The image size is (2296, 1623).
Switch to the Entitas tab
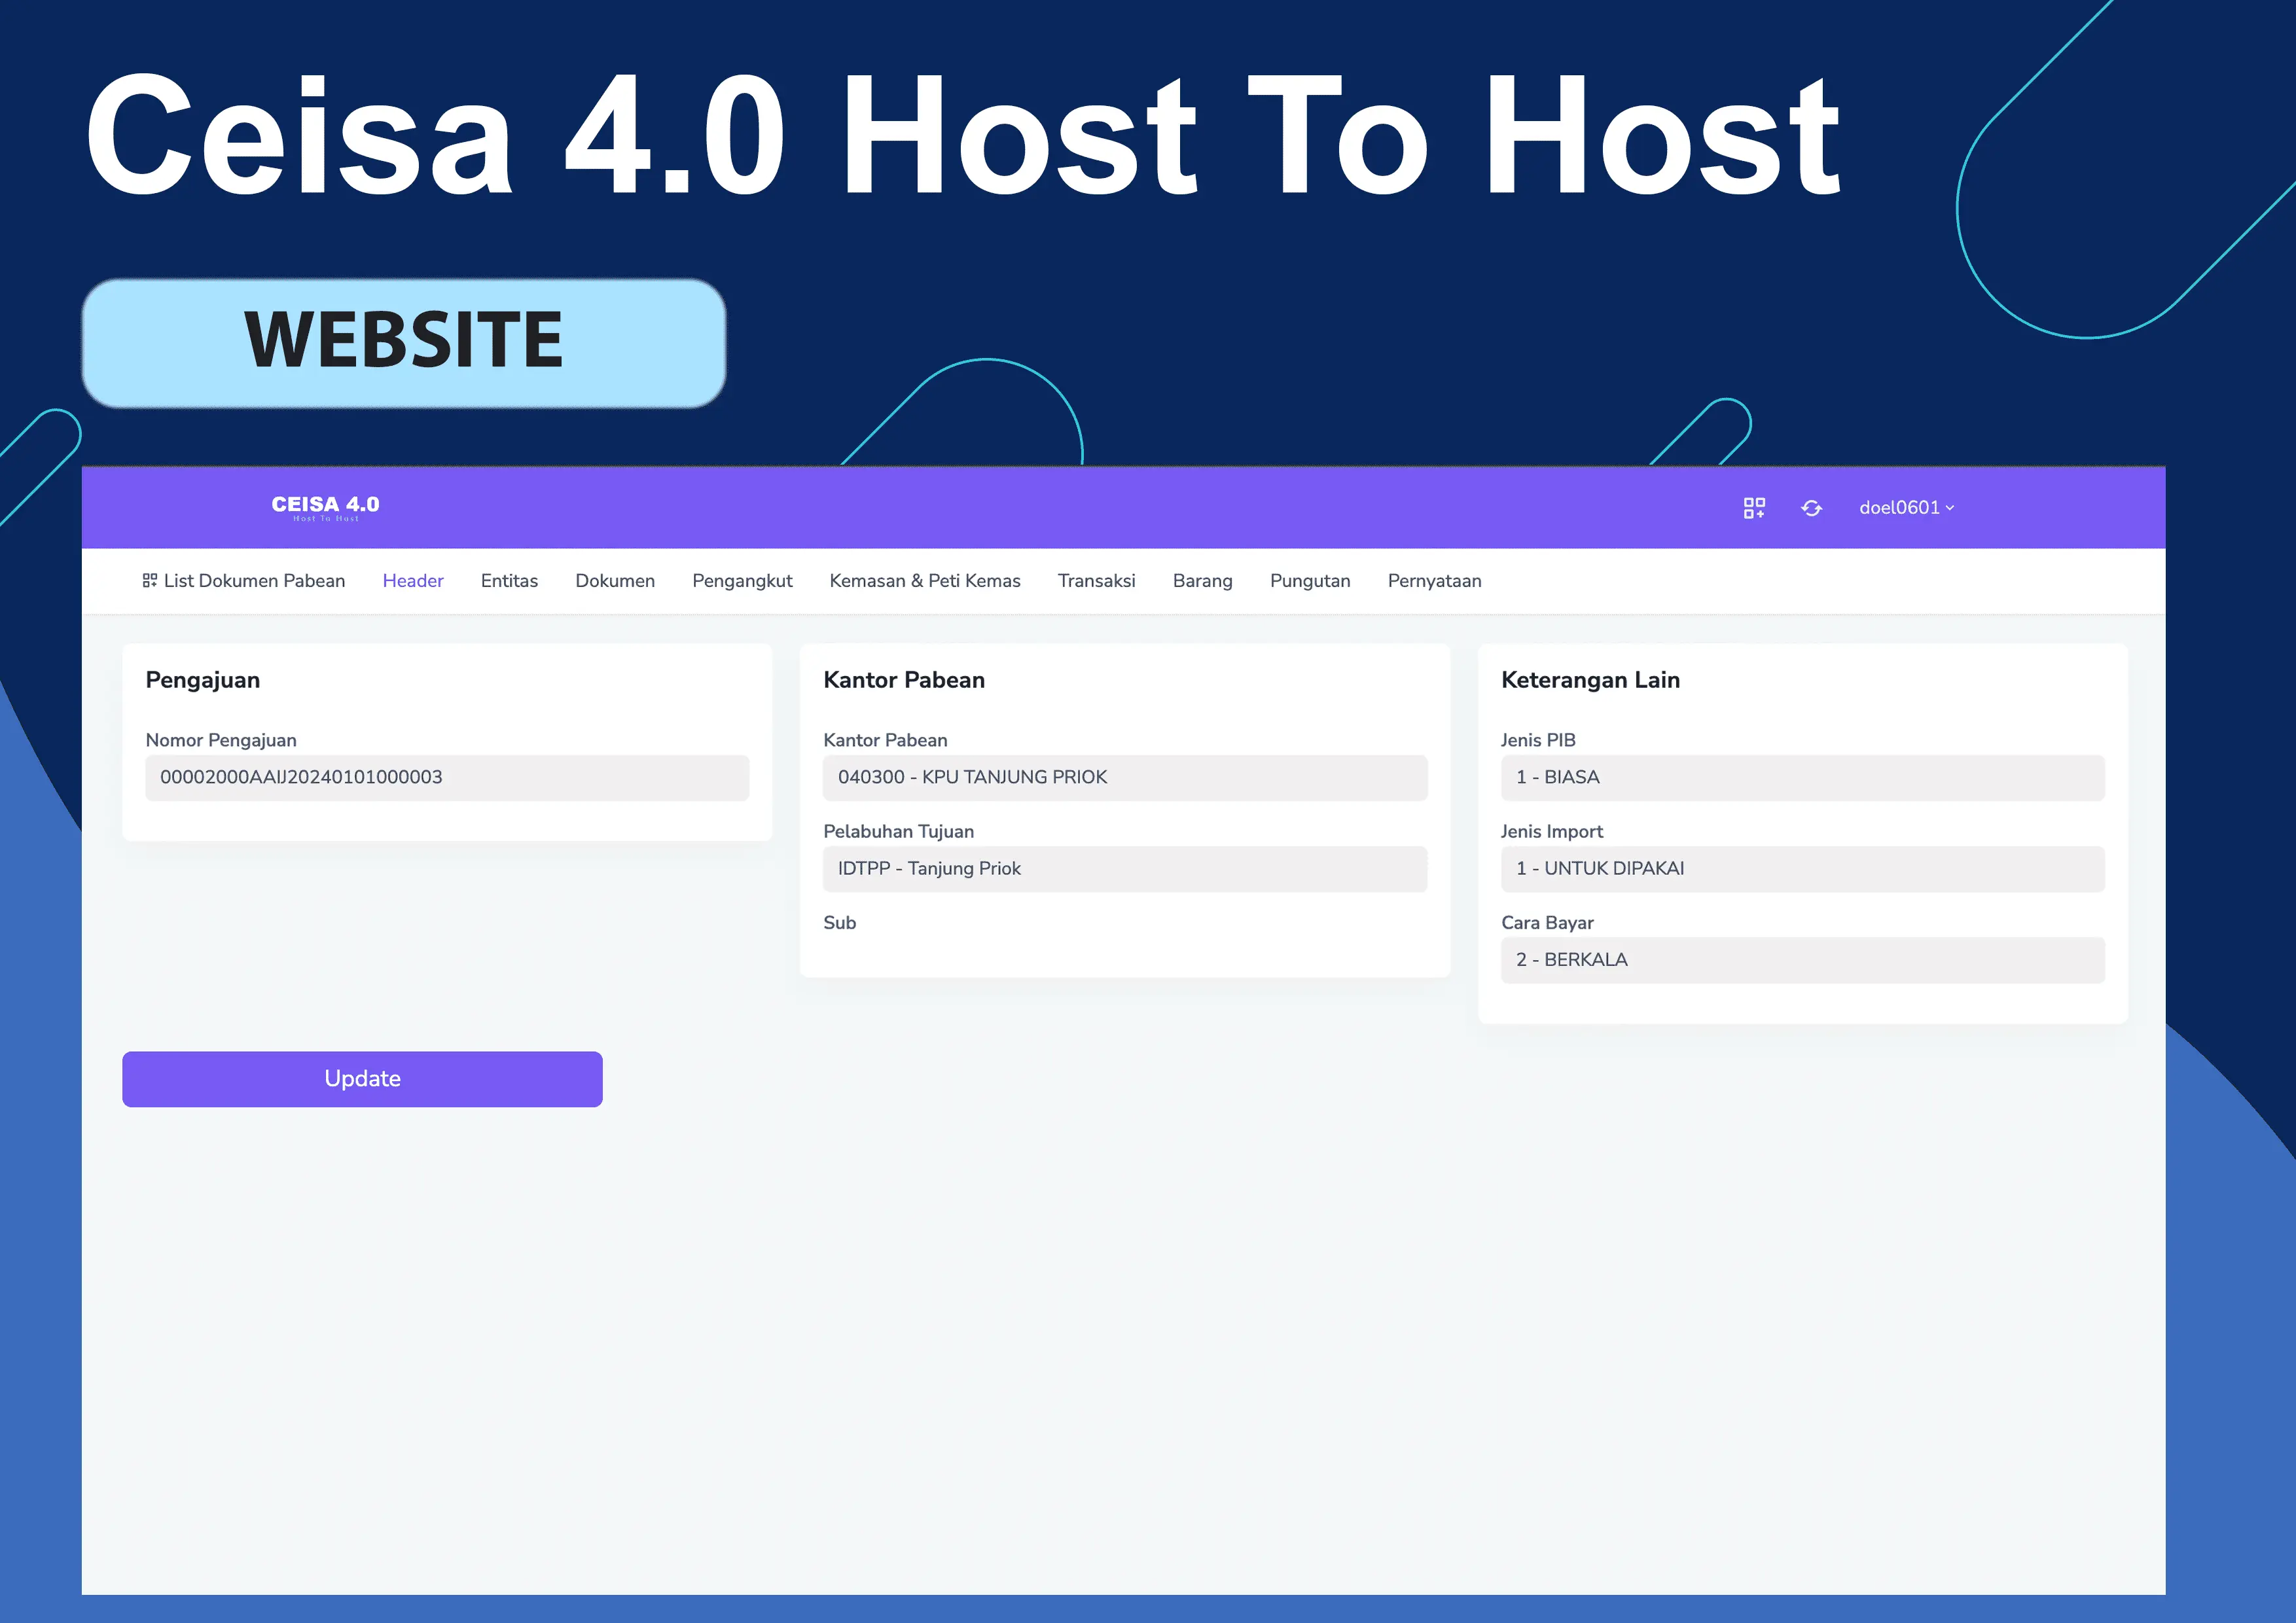509,581
